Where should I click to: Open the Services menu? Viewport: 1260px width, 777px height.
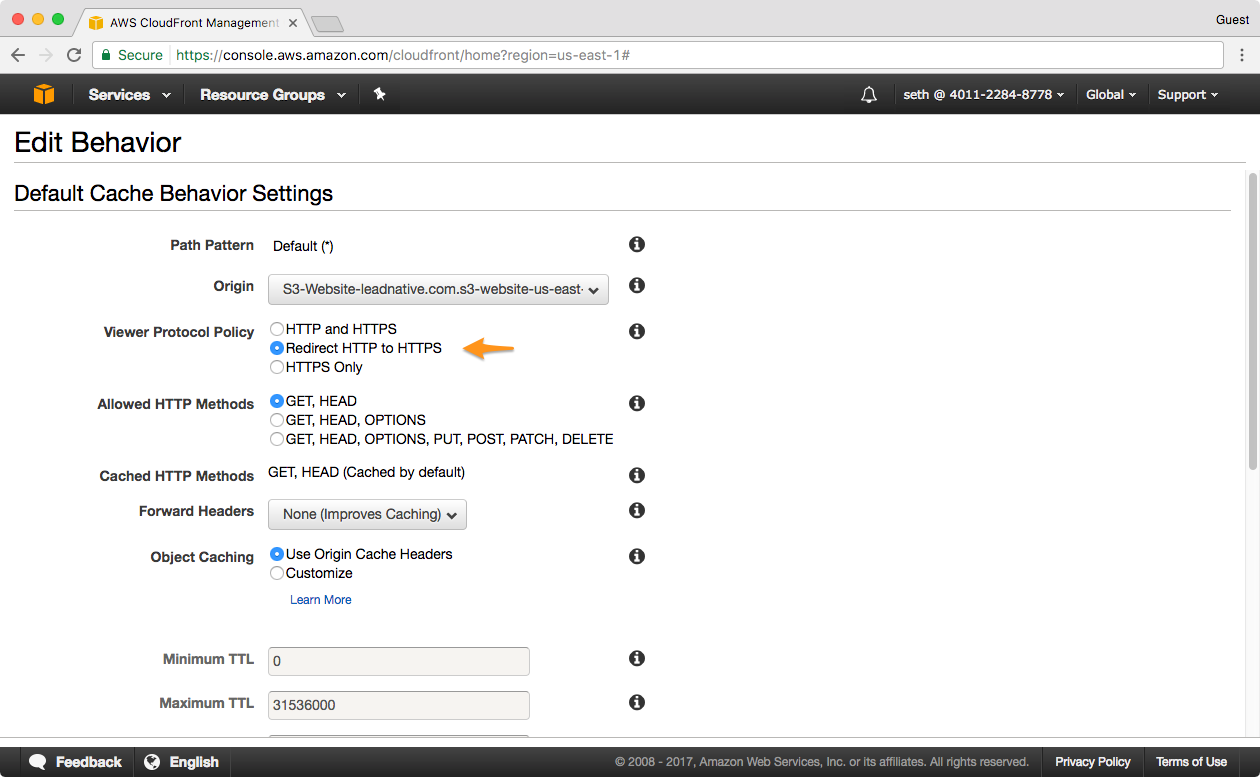129,94
